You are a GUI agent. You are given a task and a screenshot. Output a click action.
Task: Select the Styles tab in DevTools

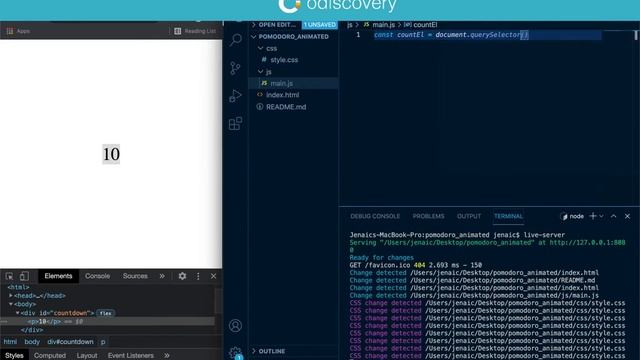(14, 356)
